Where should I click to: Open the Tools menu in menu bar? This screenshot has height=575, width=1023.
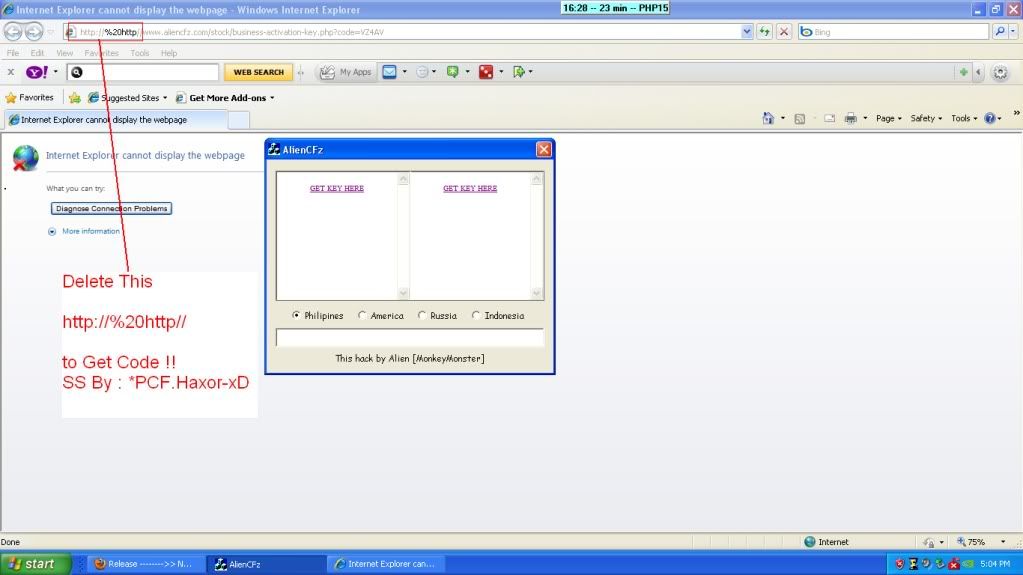pyautogui.click(x=139, y=53)
